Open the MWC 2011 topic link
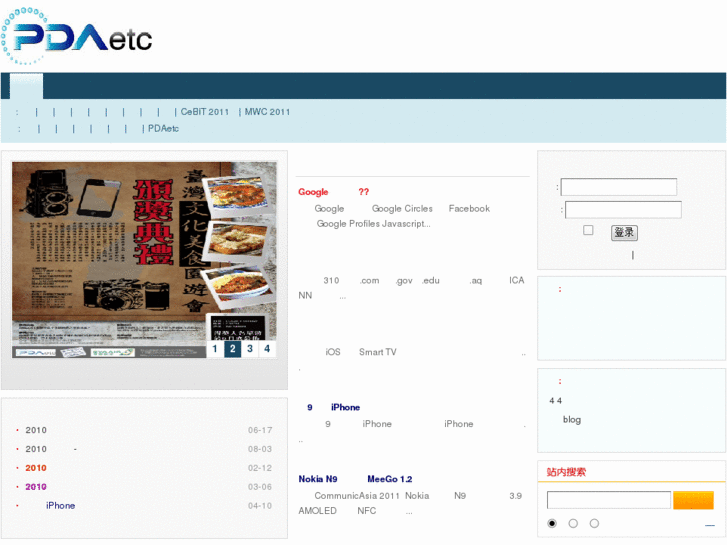Screen dimensions: 727x545 (267, 112)
